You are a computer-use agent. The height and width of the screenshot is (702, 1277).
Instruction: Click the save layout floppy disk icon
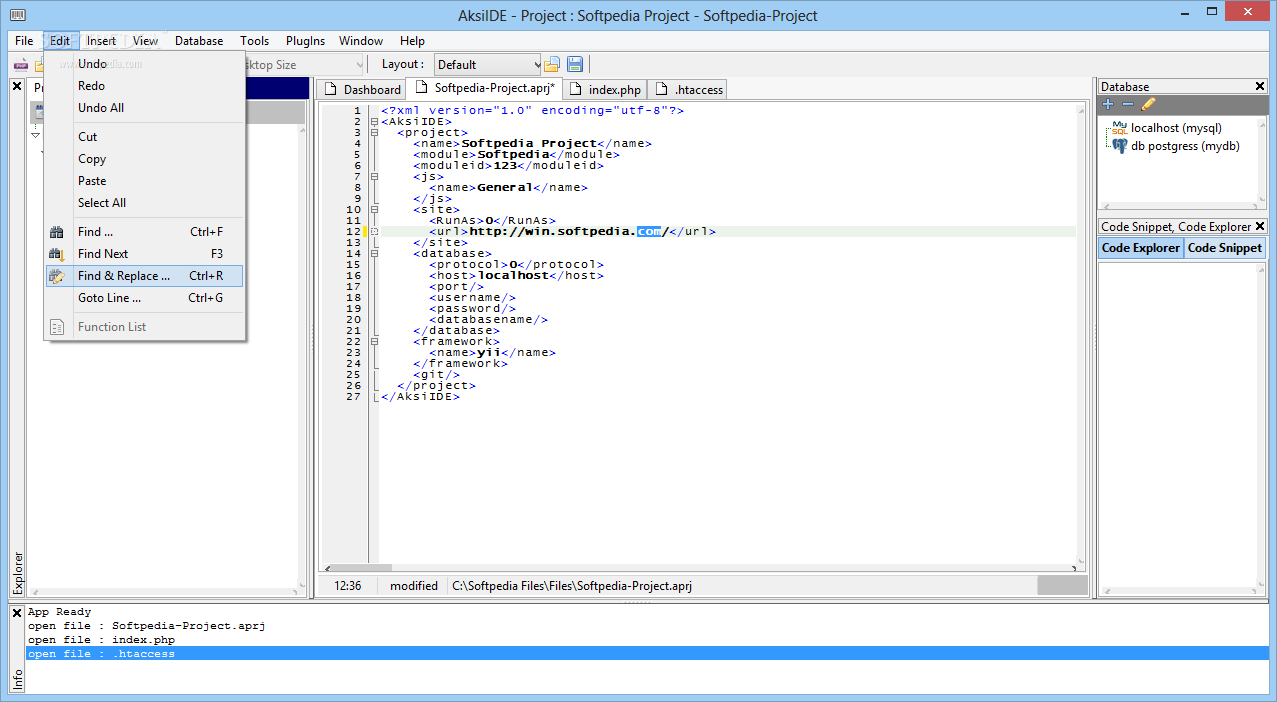click(575, 65)
